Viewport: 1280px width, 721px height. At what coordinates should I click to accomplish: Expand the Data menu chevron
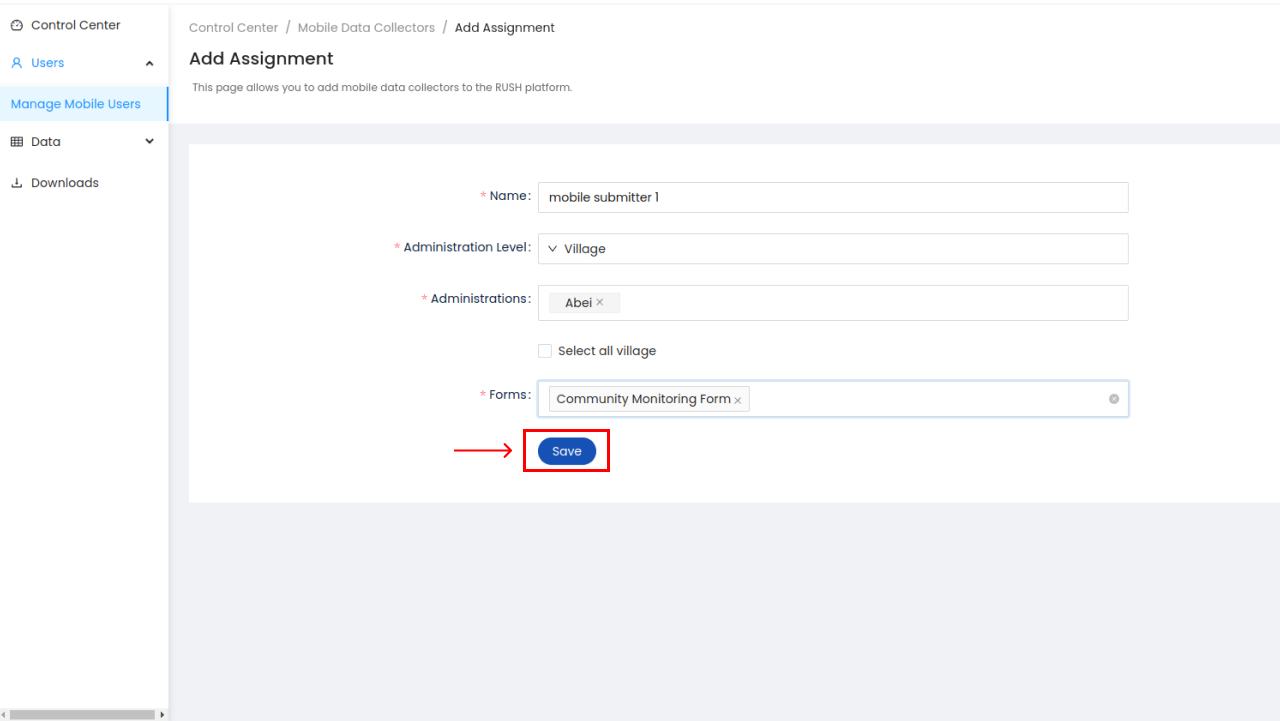click(x=150, y=142)
